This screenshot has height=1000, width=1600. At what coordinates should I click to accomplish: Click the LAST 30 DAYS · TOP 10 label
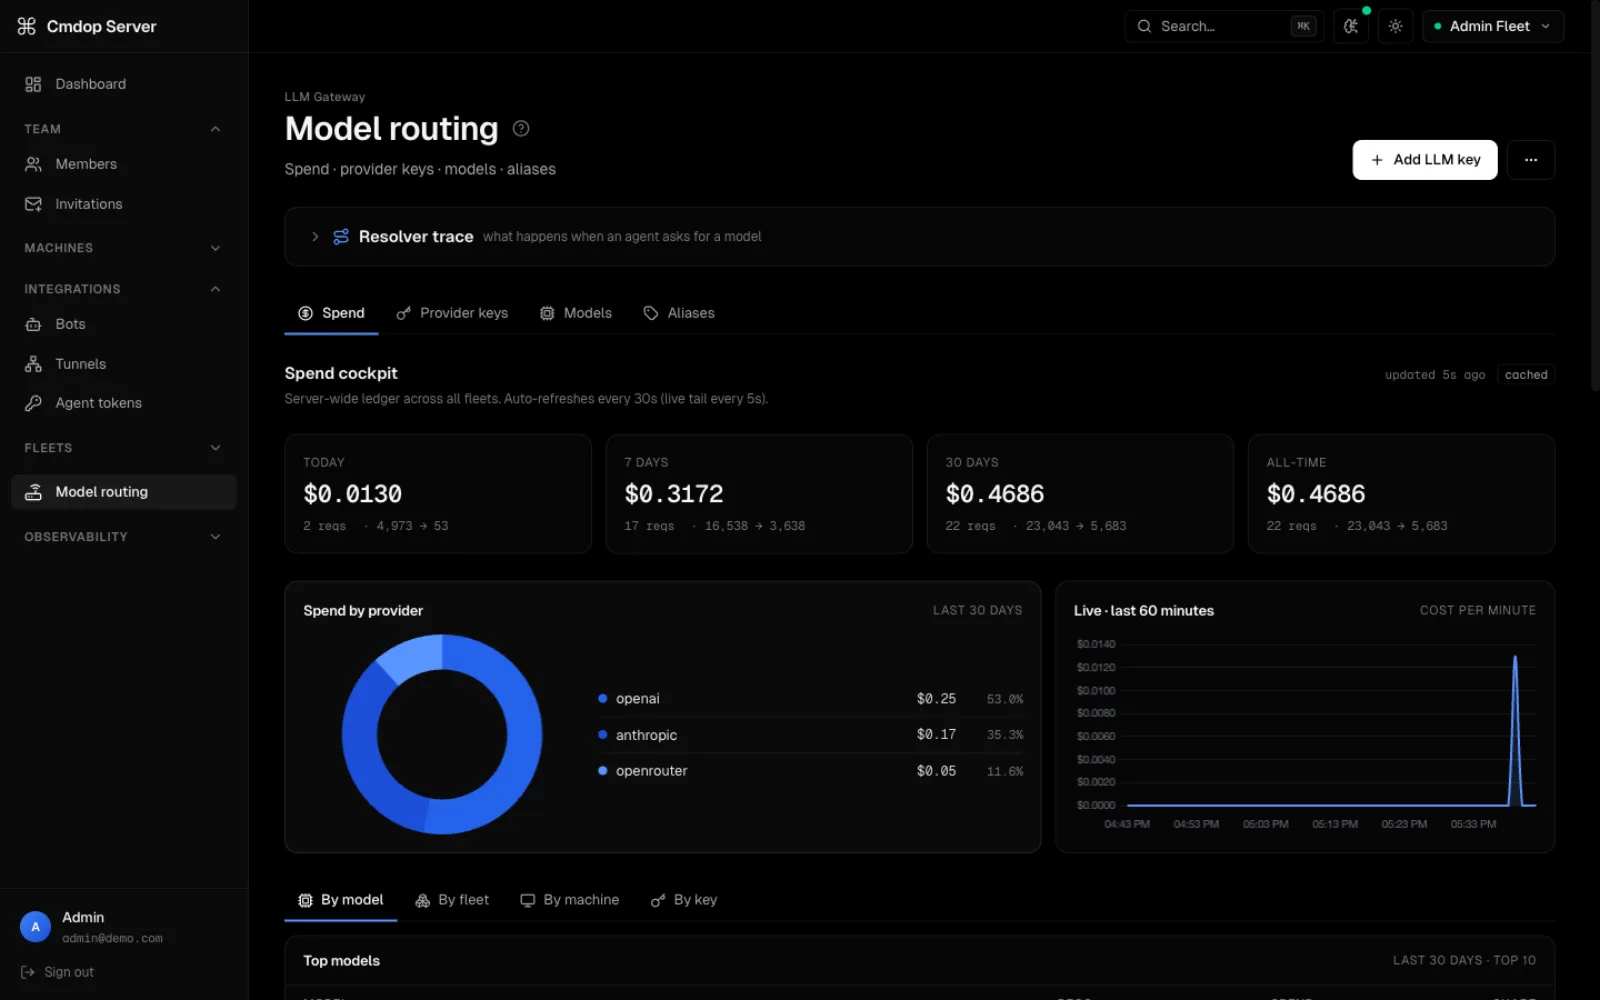point(1464,961)
